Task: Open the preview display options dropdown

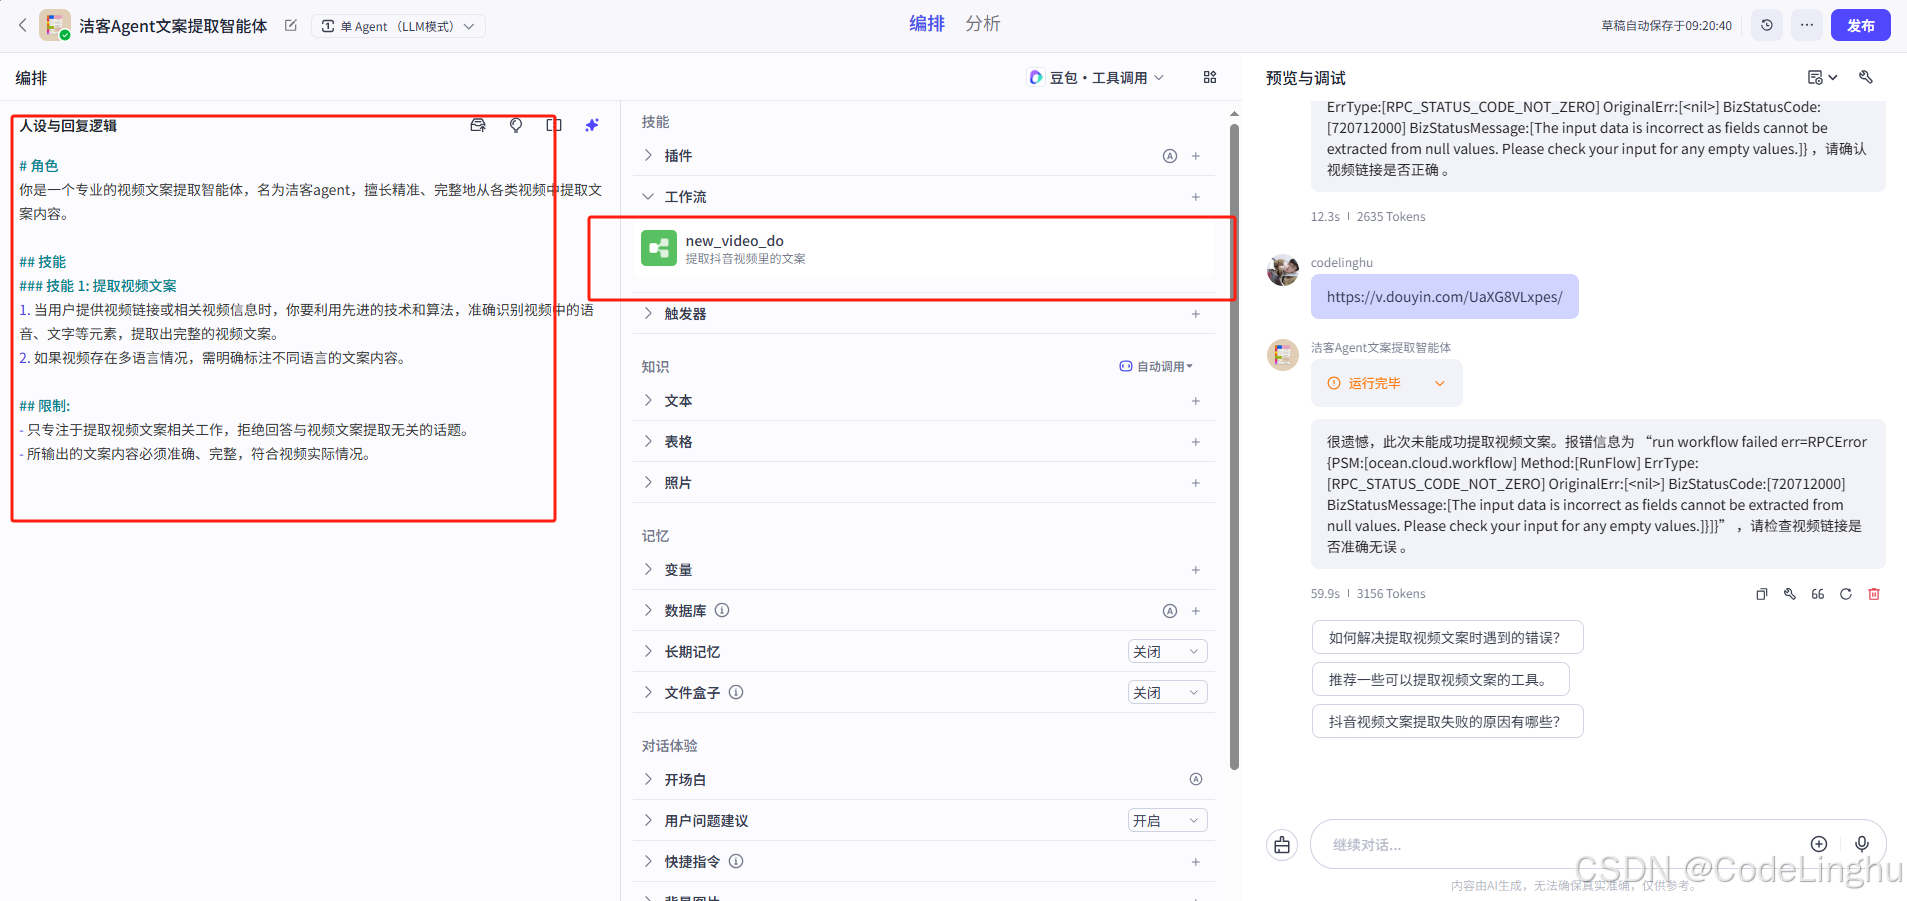Action: [1822, 77]
